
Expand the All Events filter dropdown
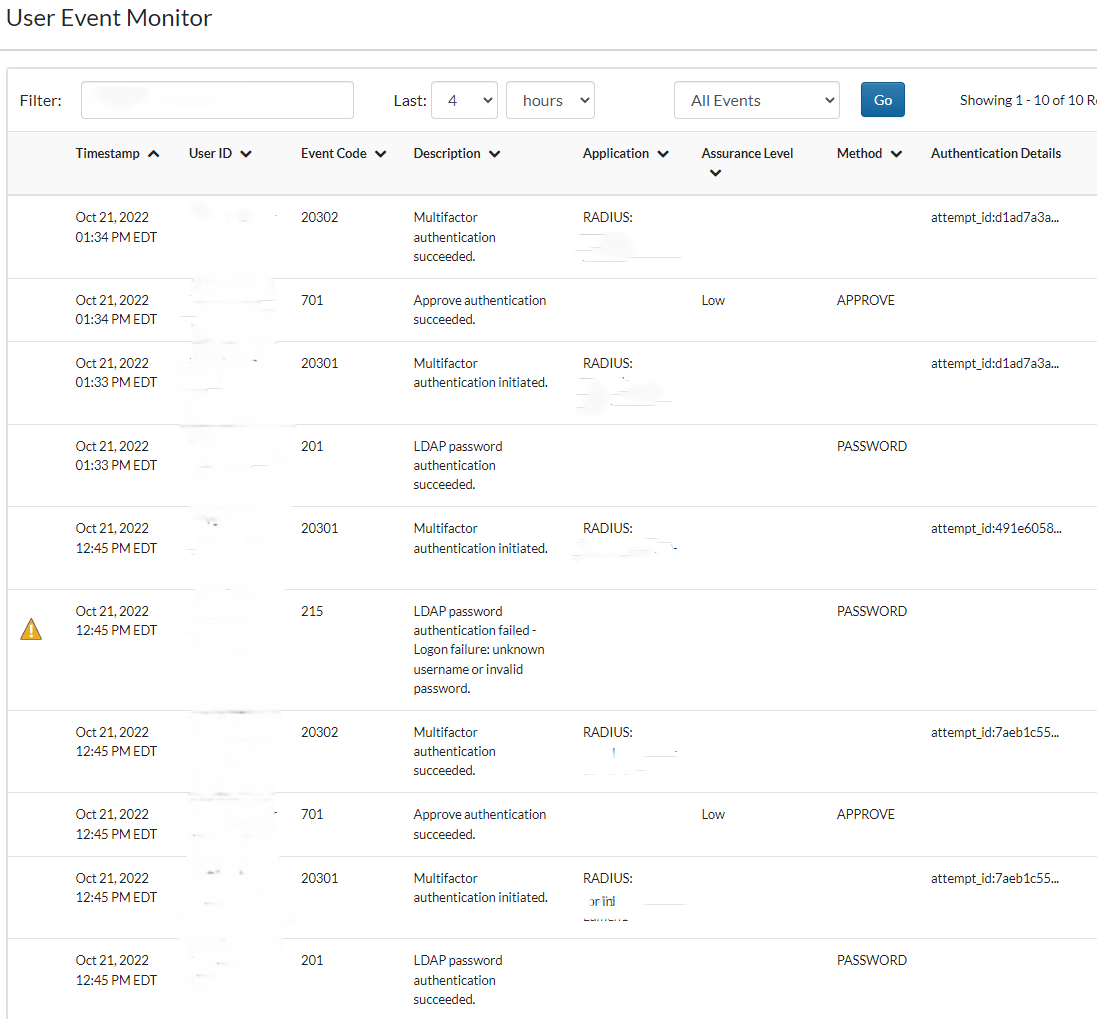[x=756, y=100]
